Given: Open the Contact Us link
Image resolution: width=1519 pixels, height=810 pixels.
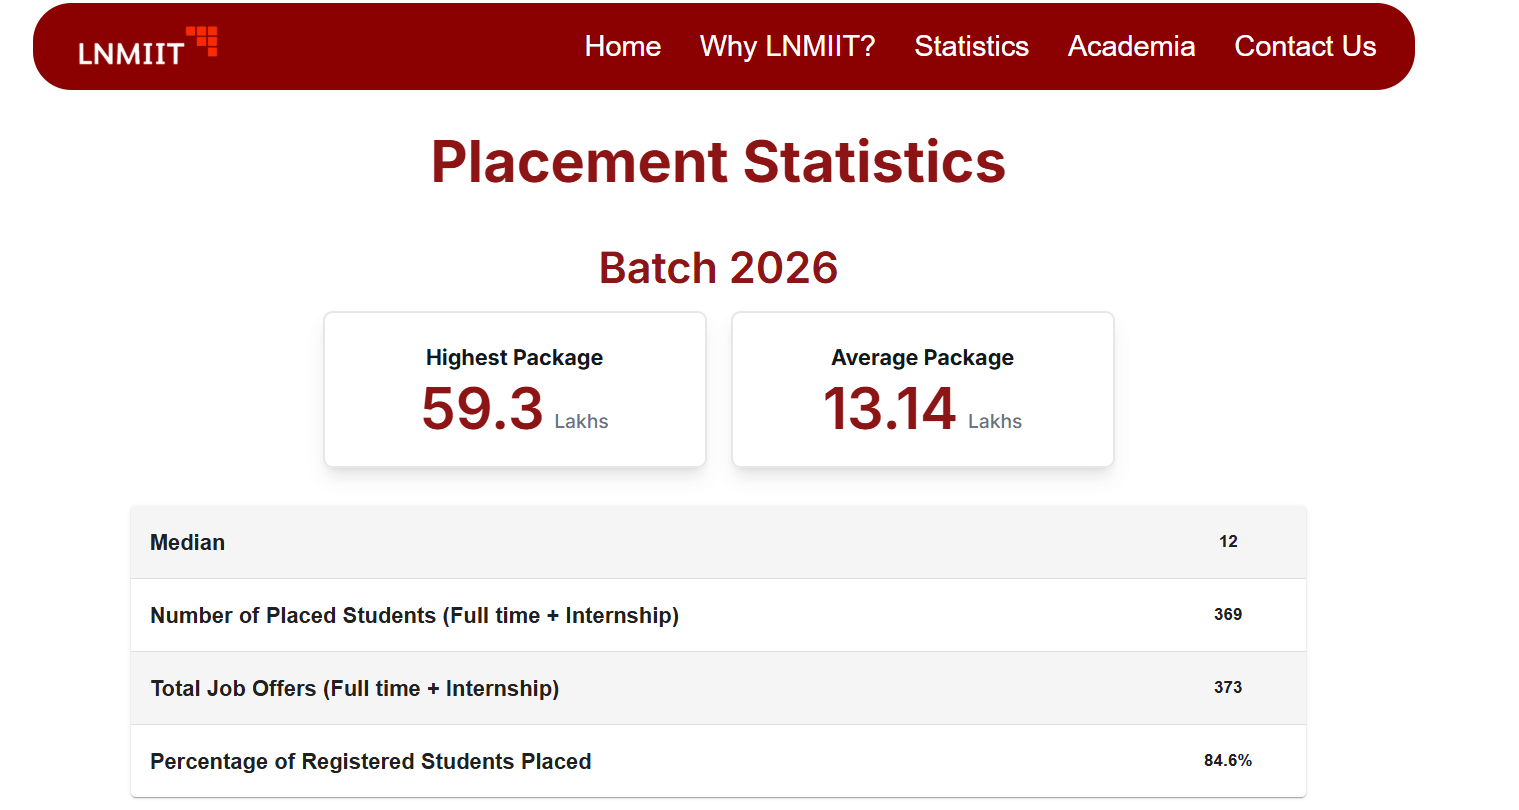Looking at the screenshot, I should (x=1305, y=46).
